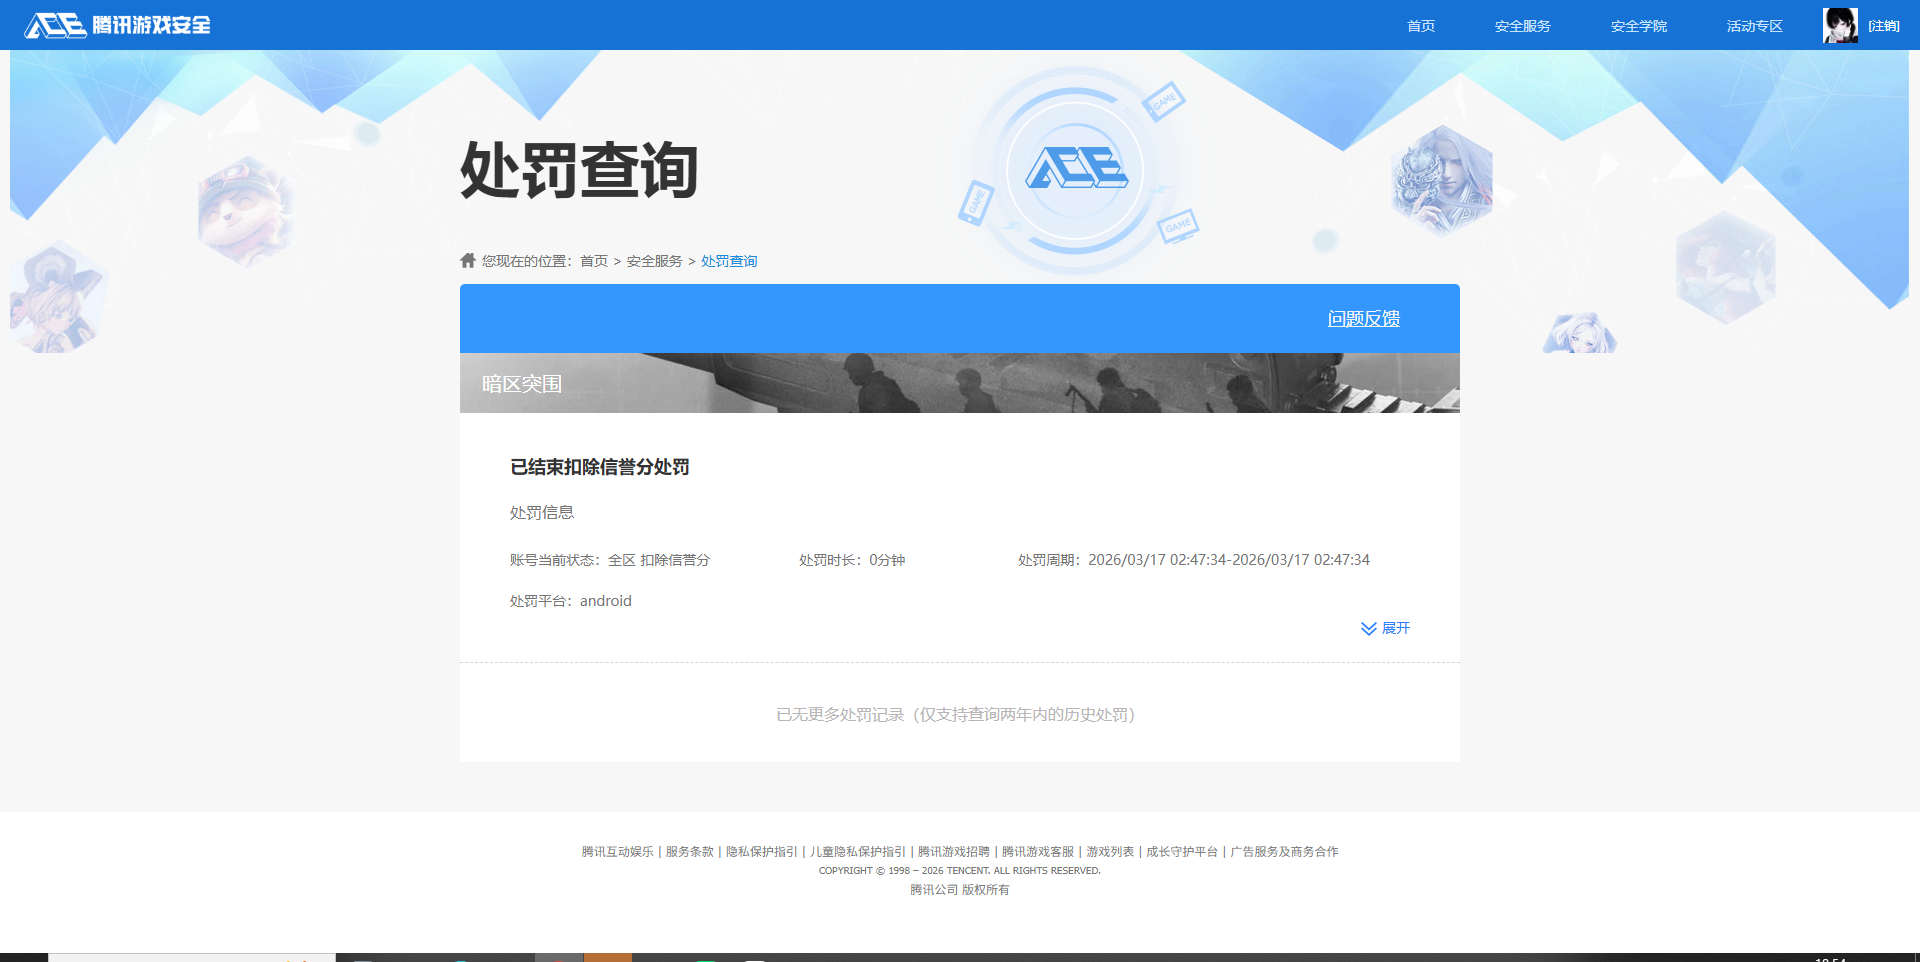The image size is (1920, 962).
Task: Click the user avatar picture
Action: [1840, 25]
